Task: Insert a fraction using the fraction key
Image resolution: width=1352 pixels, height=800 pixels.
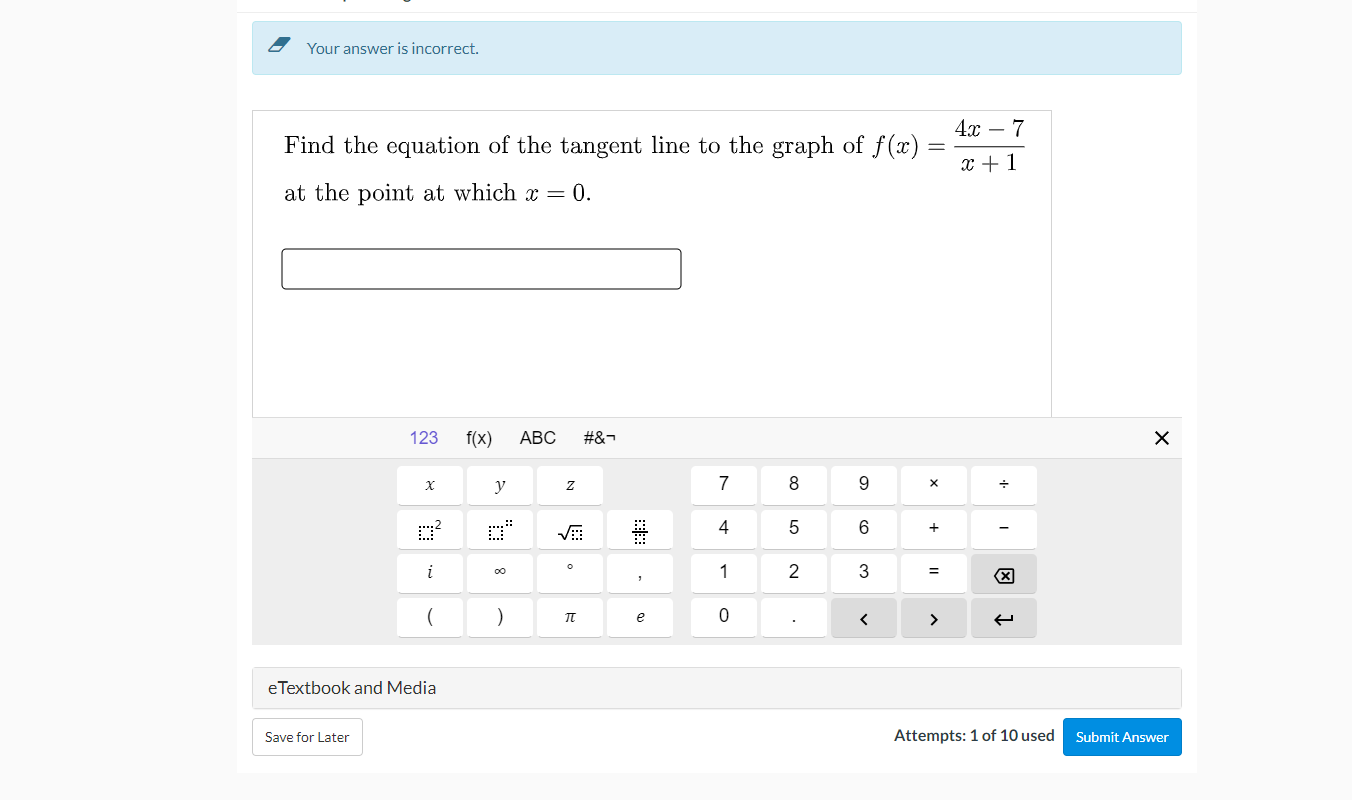Action: coord(640,529)
